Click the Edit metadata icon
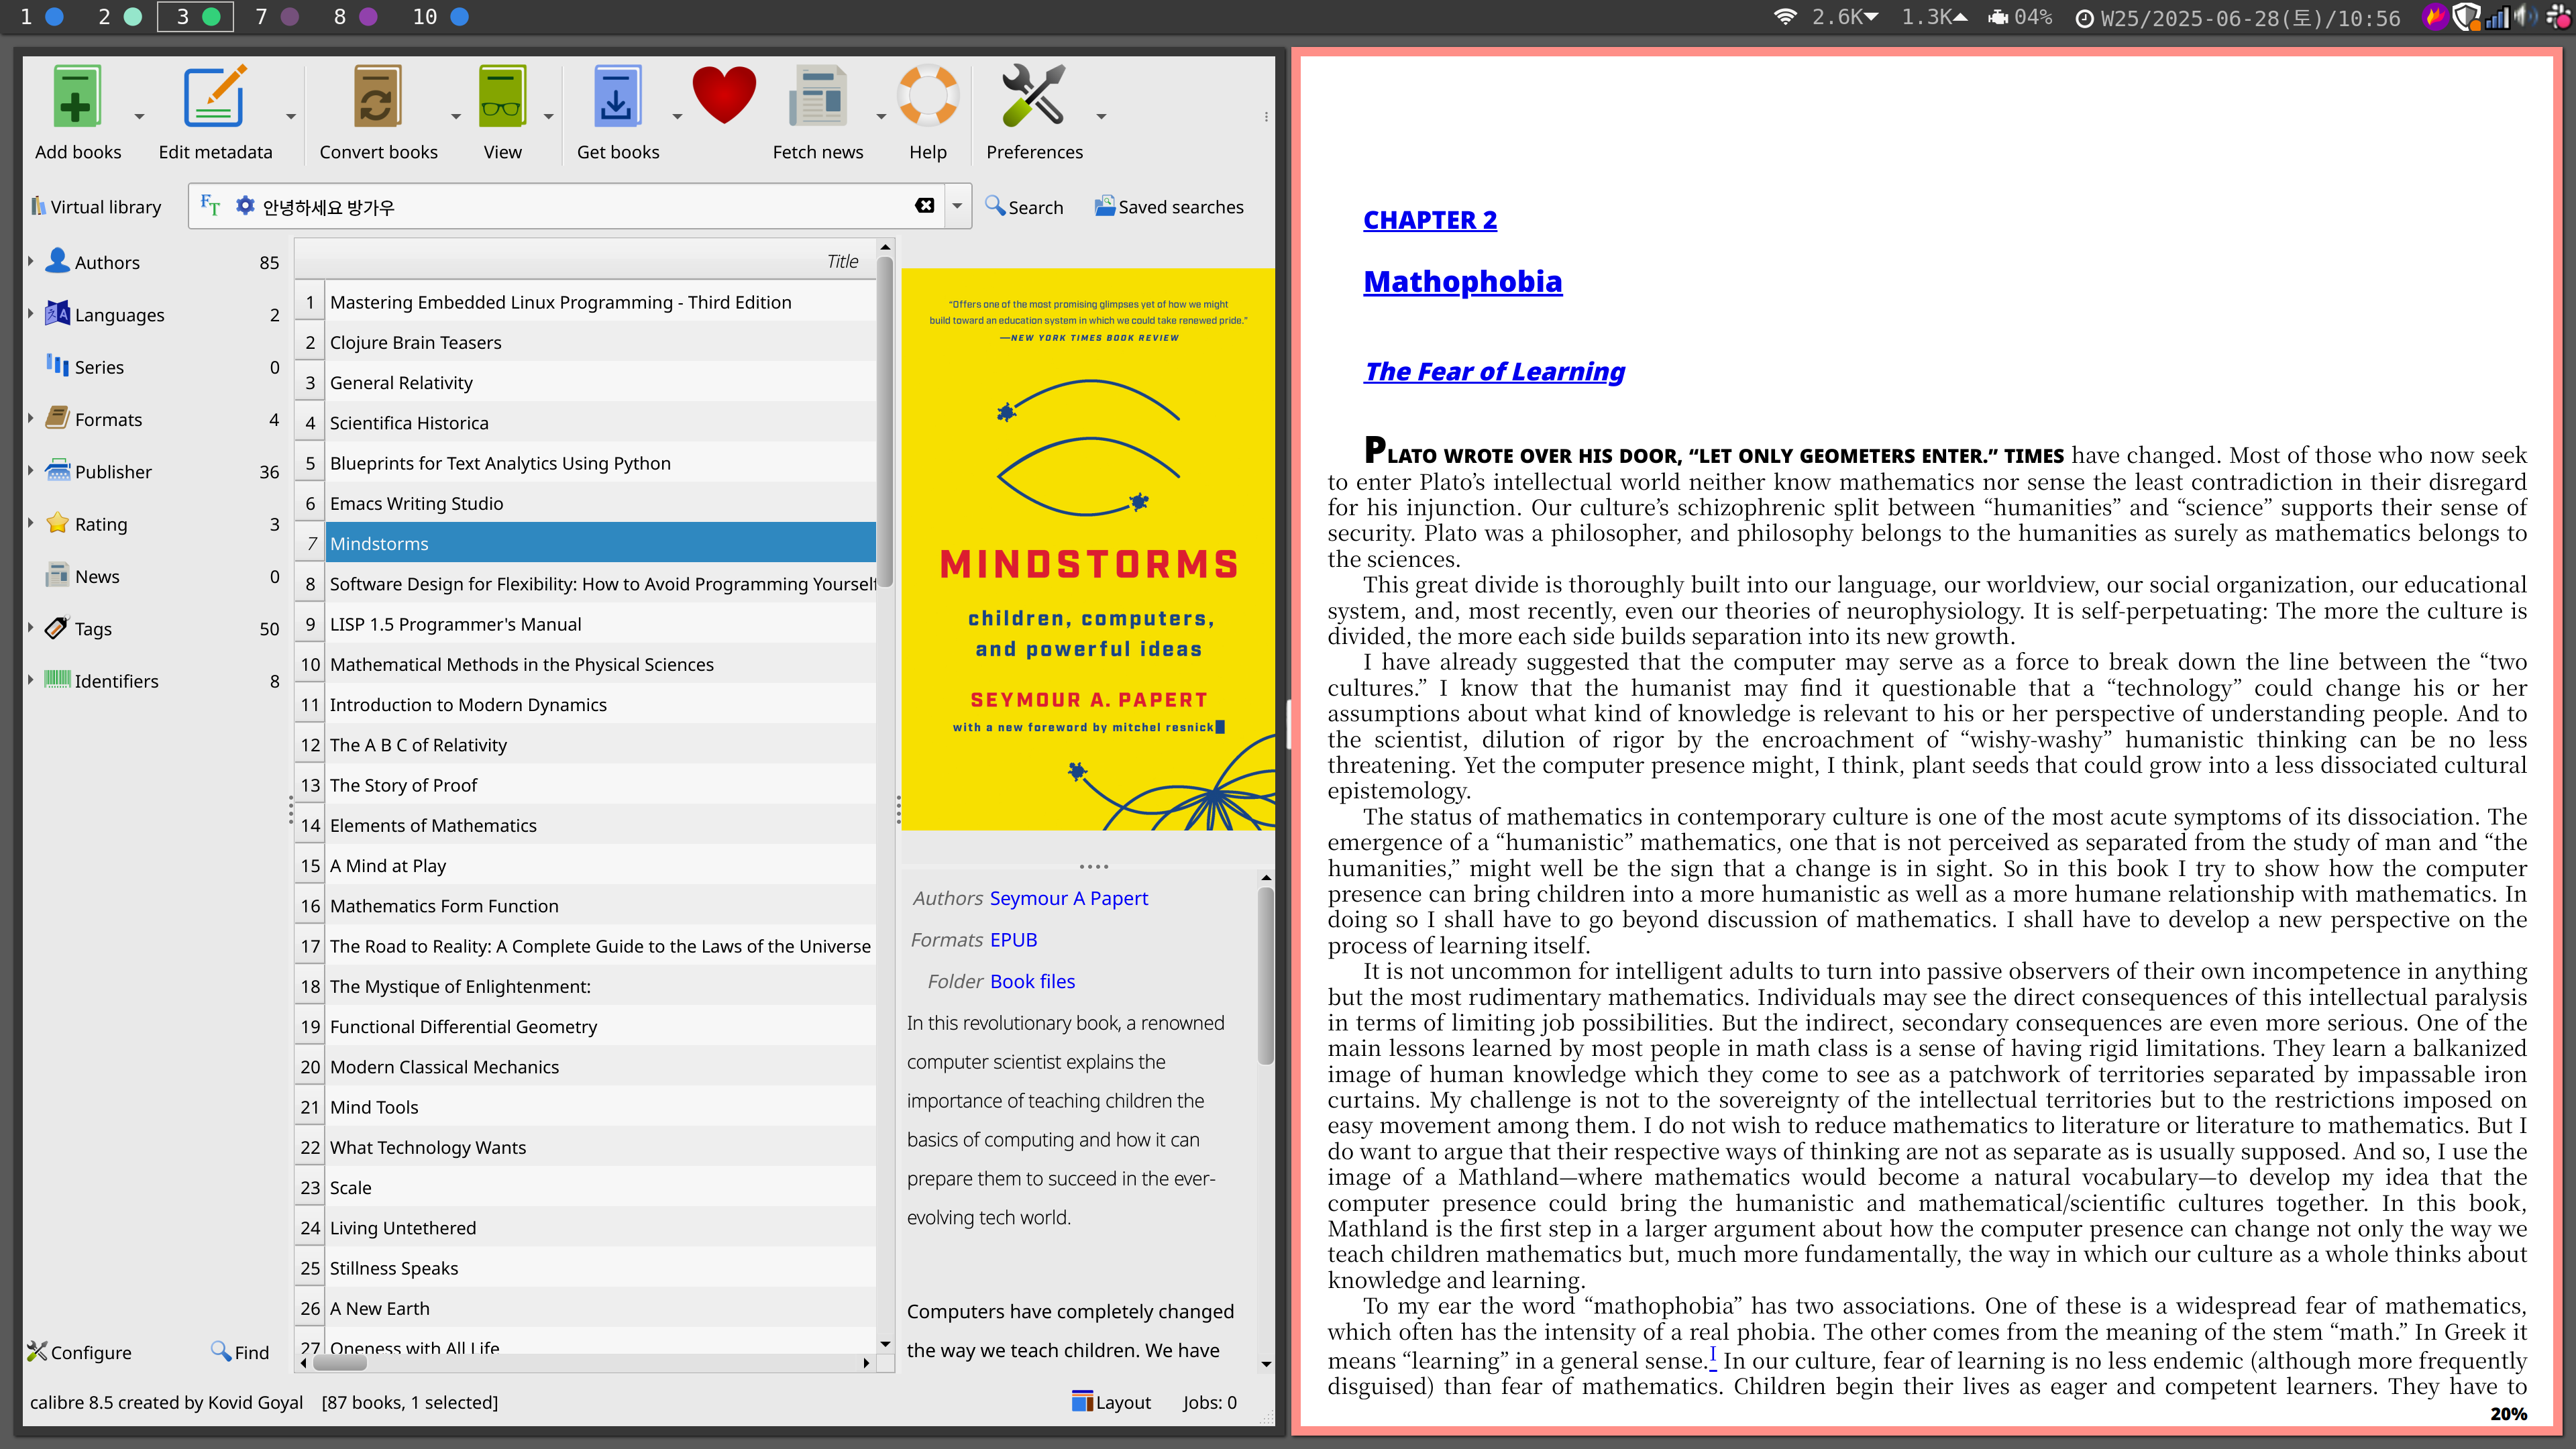 click(214, 97)
